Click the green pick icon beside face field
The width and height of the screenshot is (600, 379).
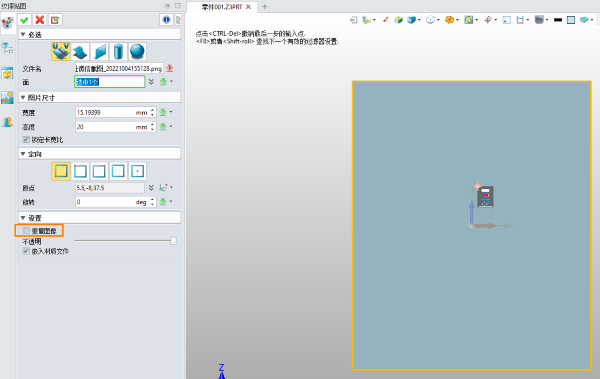click(x=163, y=82)
